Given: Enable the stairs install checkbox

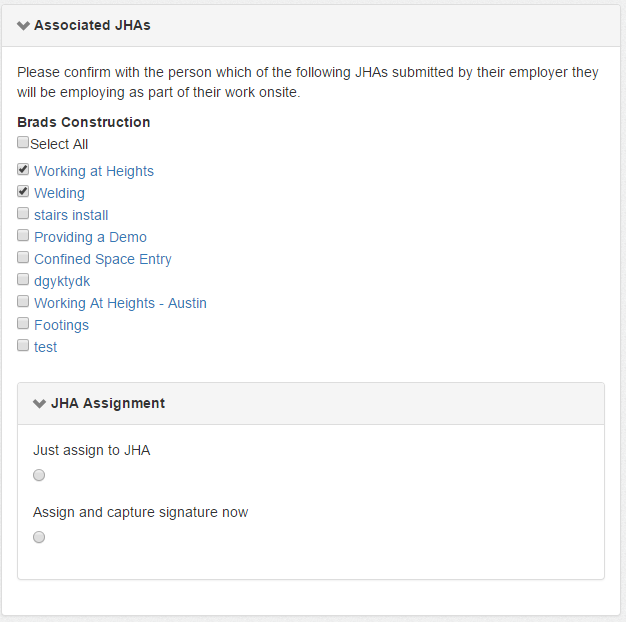Looking at the screenshot, I should 23,214.
